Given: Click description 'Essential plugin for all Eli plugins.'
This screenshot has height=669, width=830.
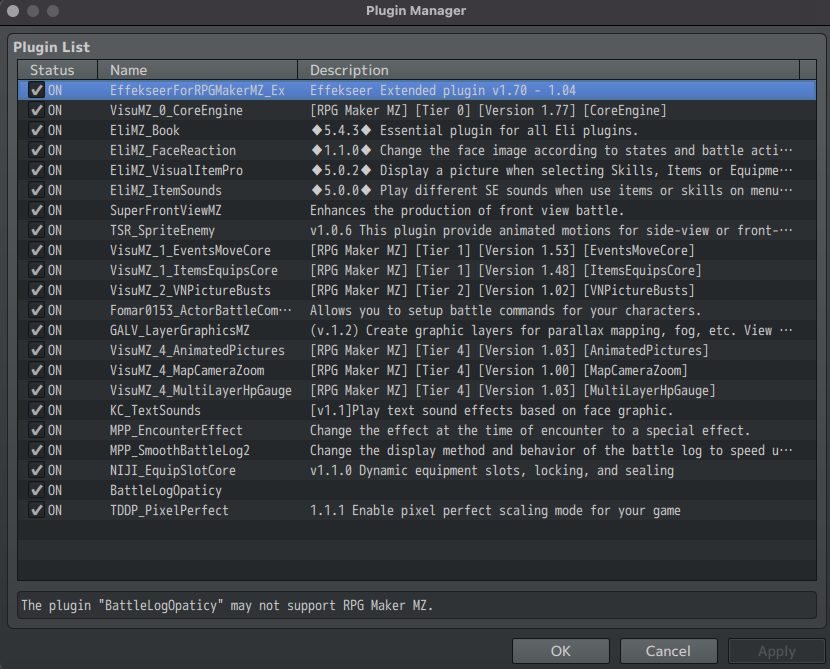Looking at the screenshot, I should pos(509,131).
